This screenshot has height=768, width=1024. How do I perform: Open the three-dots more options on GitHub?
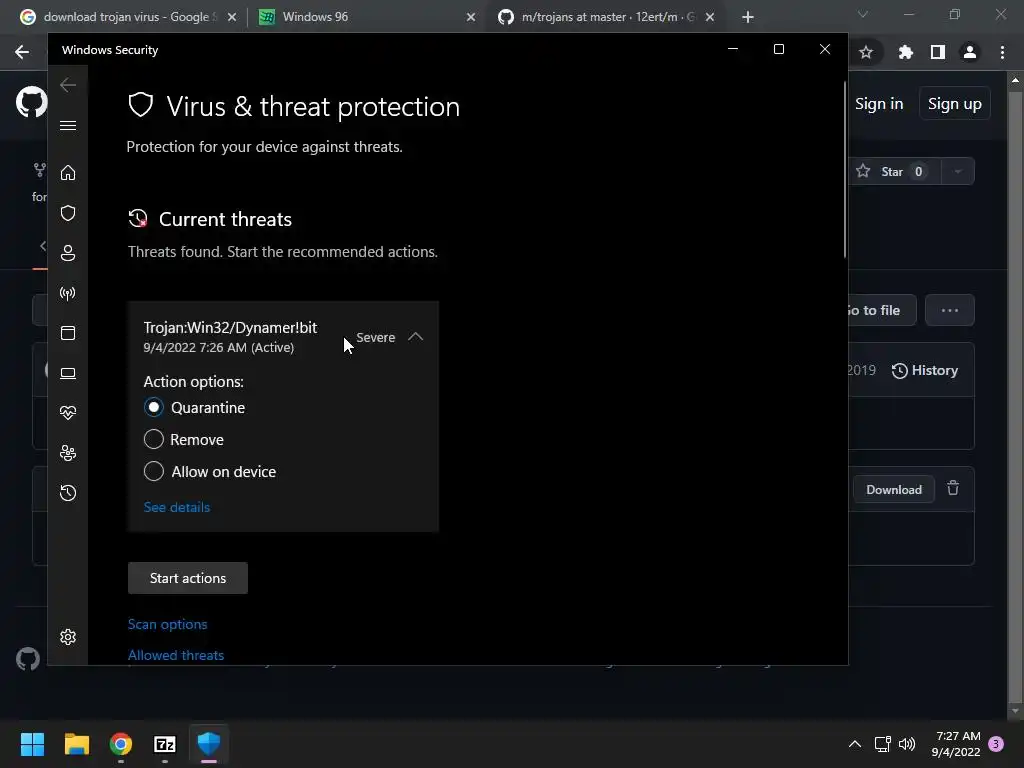[950, 310]
